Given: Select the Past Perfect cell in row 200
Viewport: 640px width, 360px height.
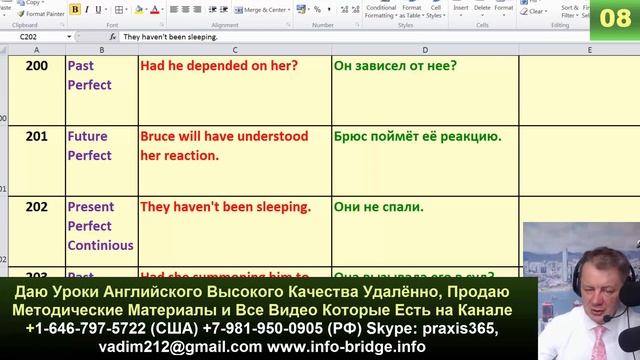Looking at the screenshot, I should point(102,90).
